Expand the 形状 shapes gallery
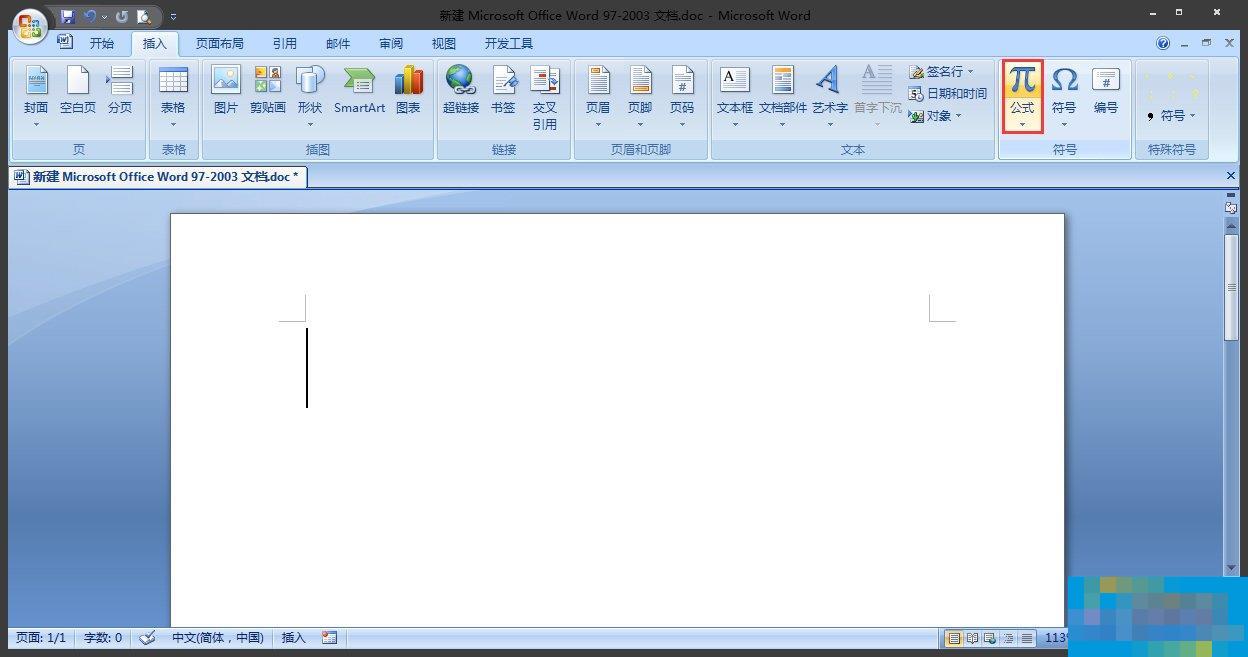1248x657 pixels. click(310, 96)
